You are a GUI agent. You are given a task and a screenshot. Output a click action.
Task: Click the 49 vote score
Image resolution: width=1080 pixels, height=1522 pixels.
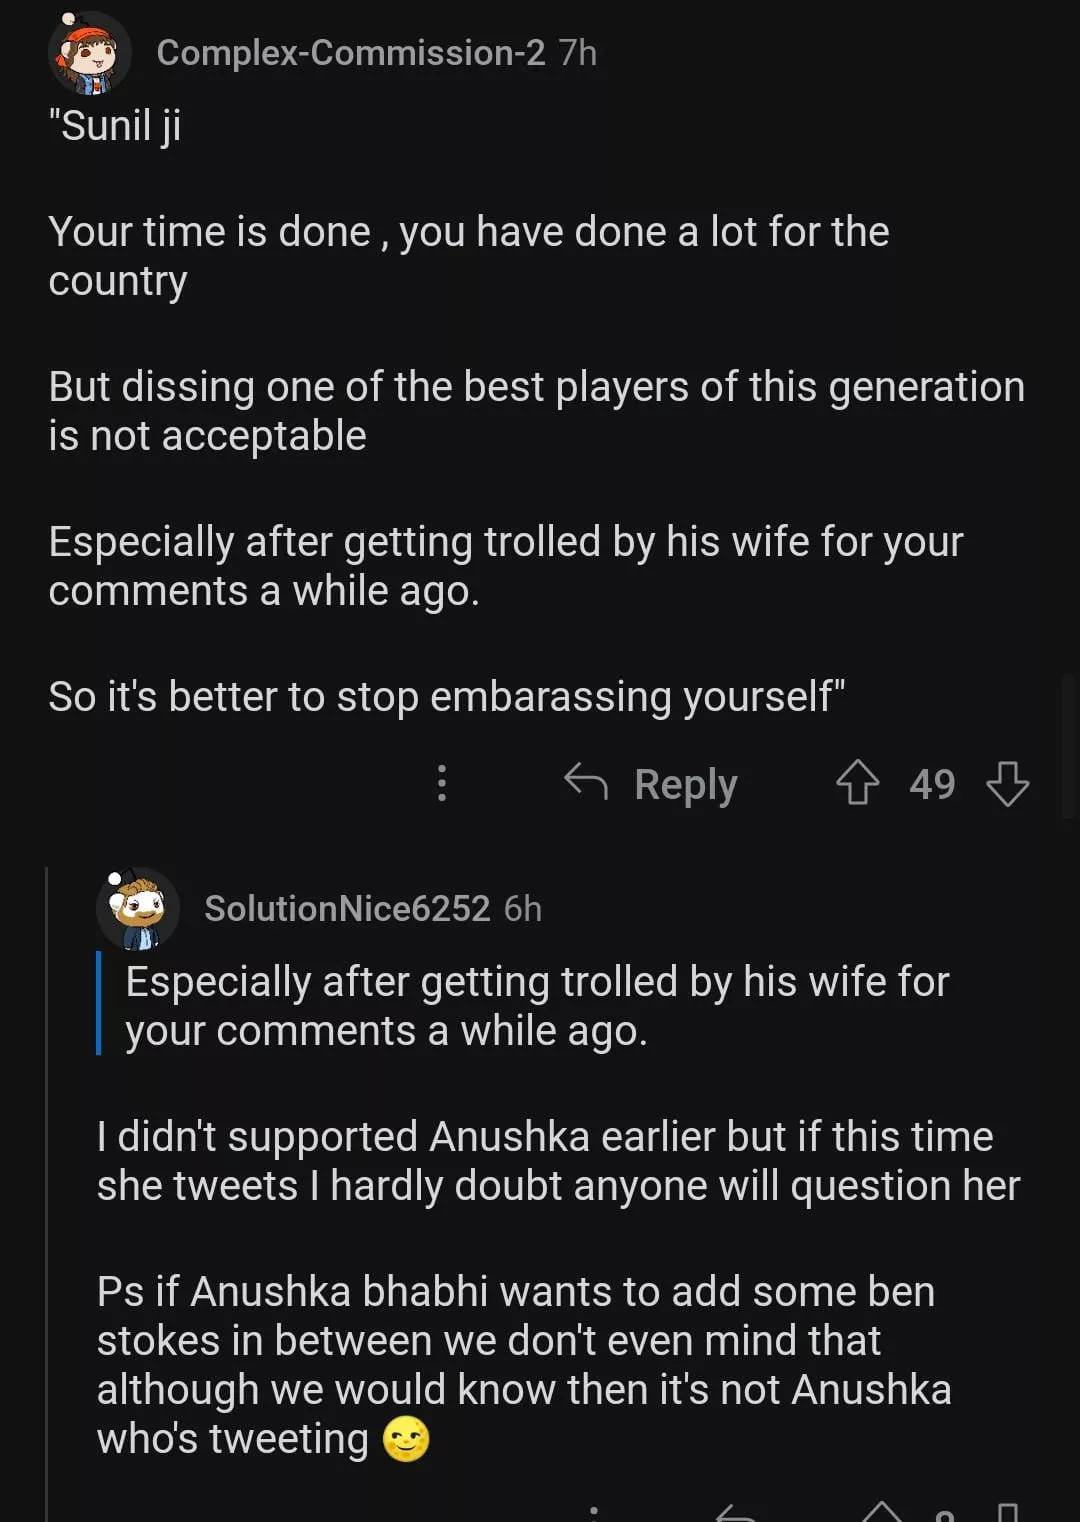coord(932,784)
